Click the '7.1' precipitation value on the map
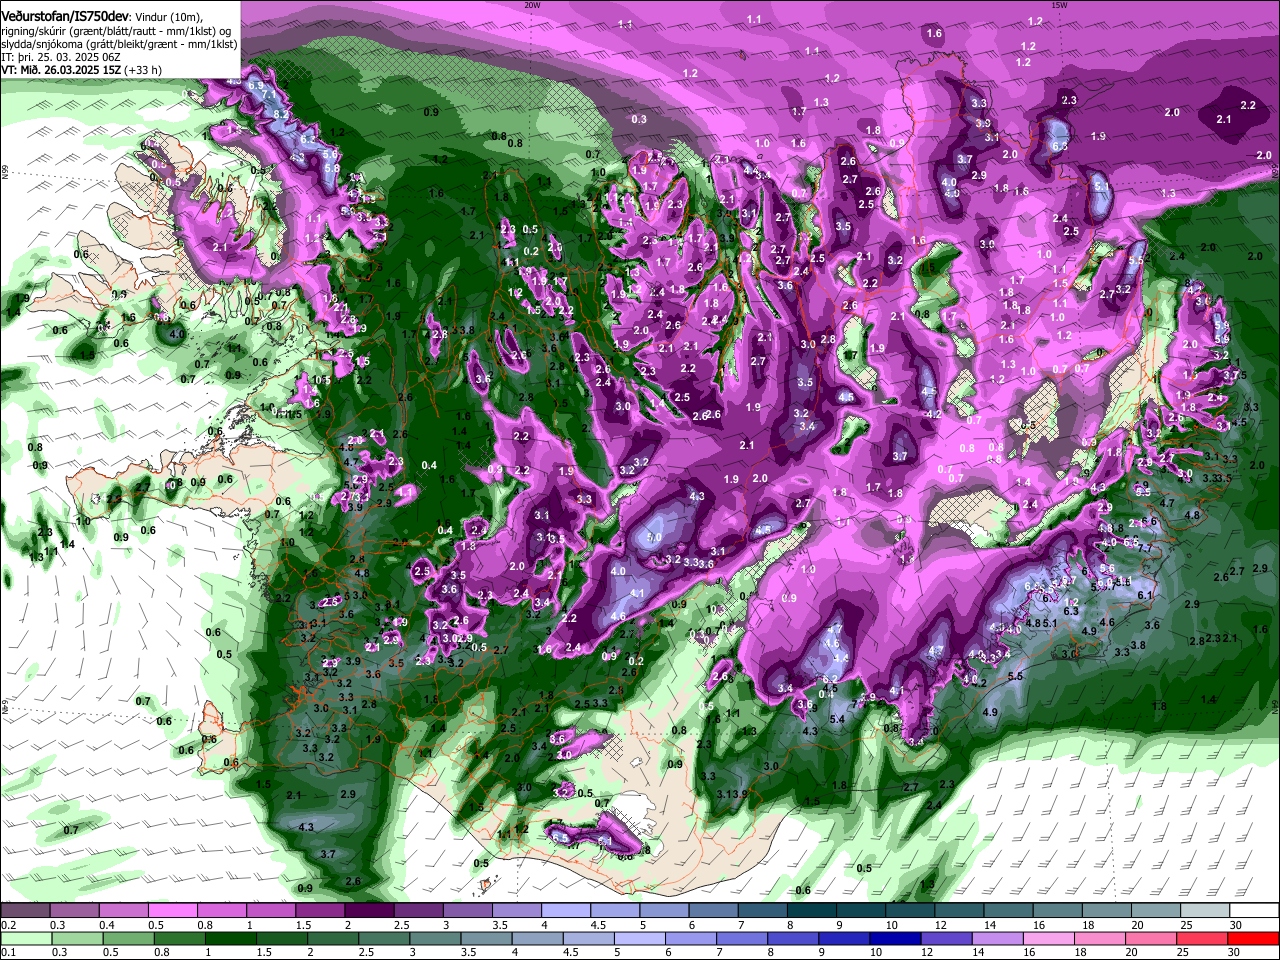Screen dimensions: 1280x960 coord(269,94)
